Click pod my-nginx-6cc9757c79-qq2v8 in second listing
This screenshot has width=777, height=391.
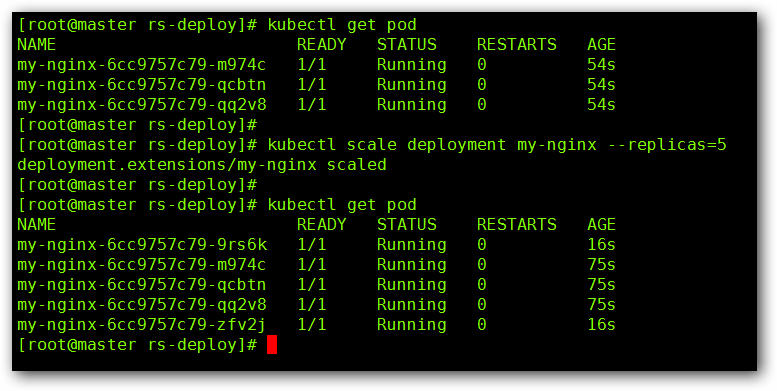[x=142, y=305]
